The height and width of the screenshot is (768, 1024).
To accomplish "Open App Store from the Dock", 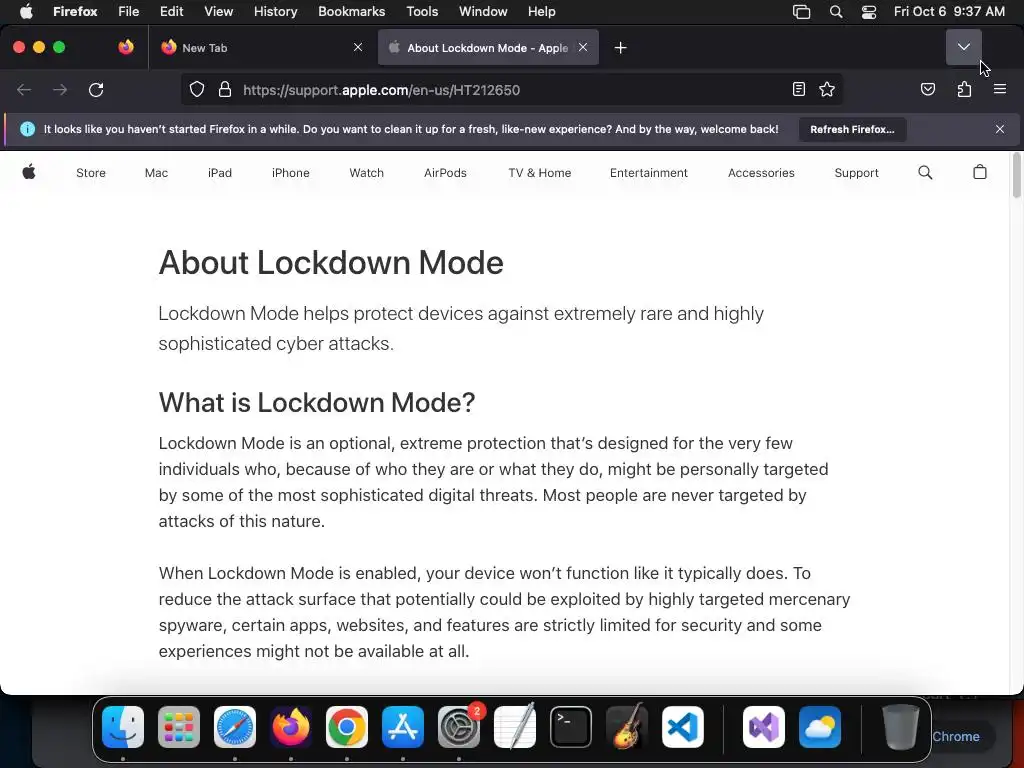I will (x=403, y=727).
